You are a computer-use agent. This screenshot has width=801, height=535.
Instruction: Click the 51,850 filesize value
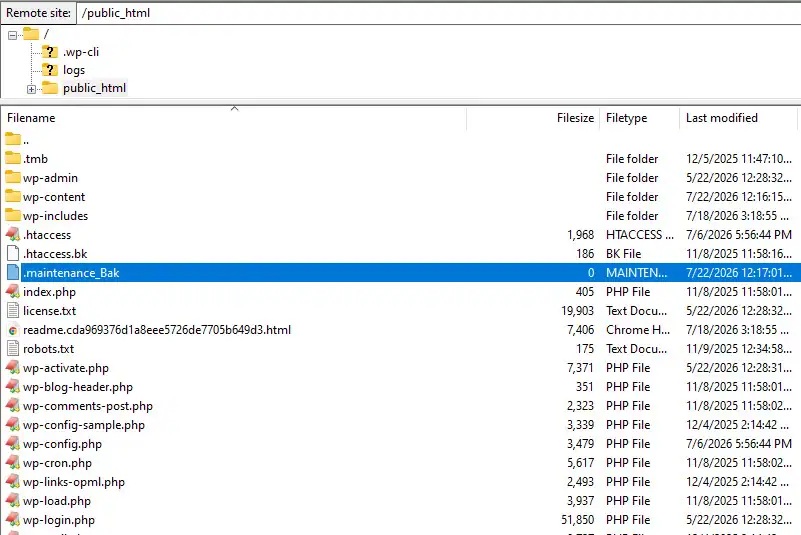pyautogui.click(x=577, y=520)
